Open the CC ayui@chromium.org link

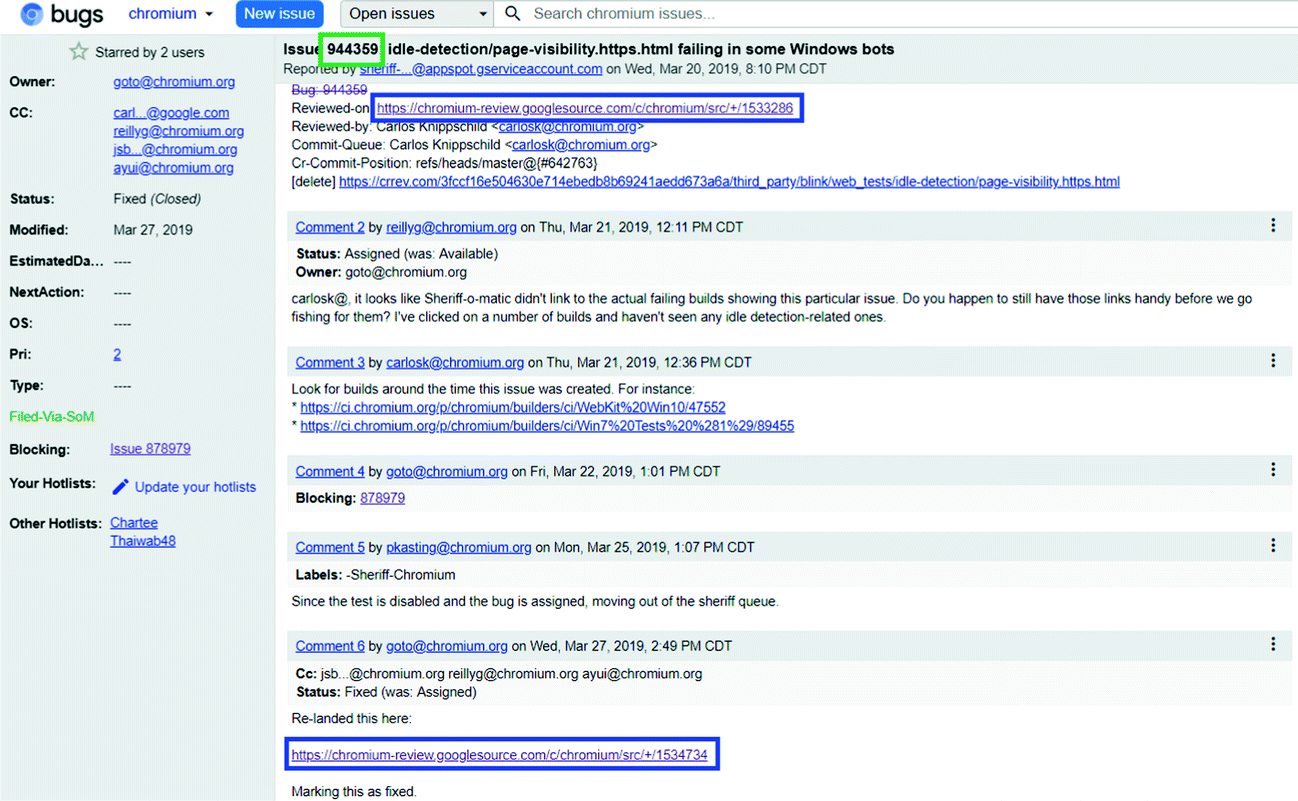pos(173,167)
